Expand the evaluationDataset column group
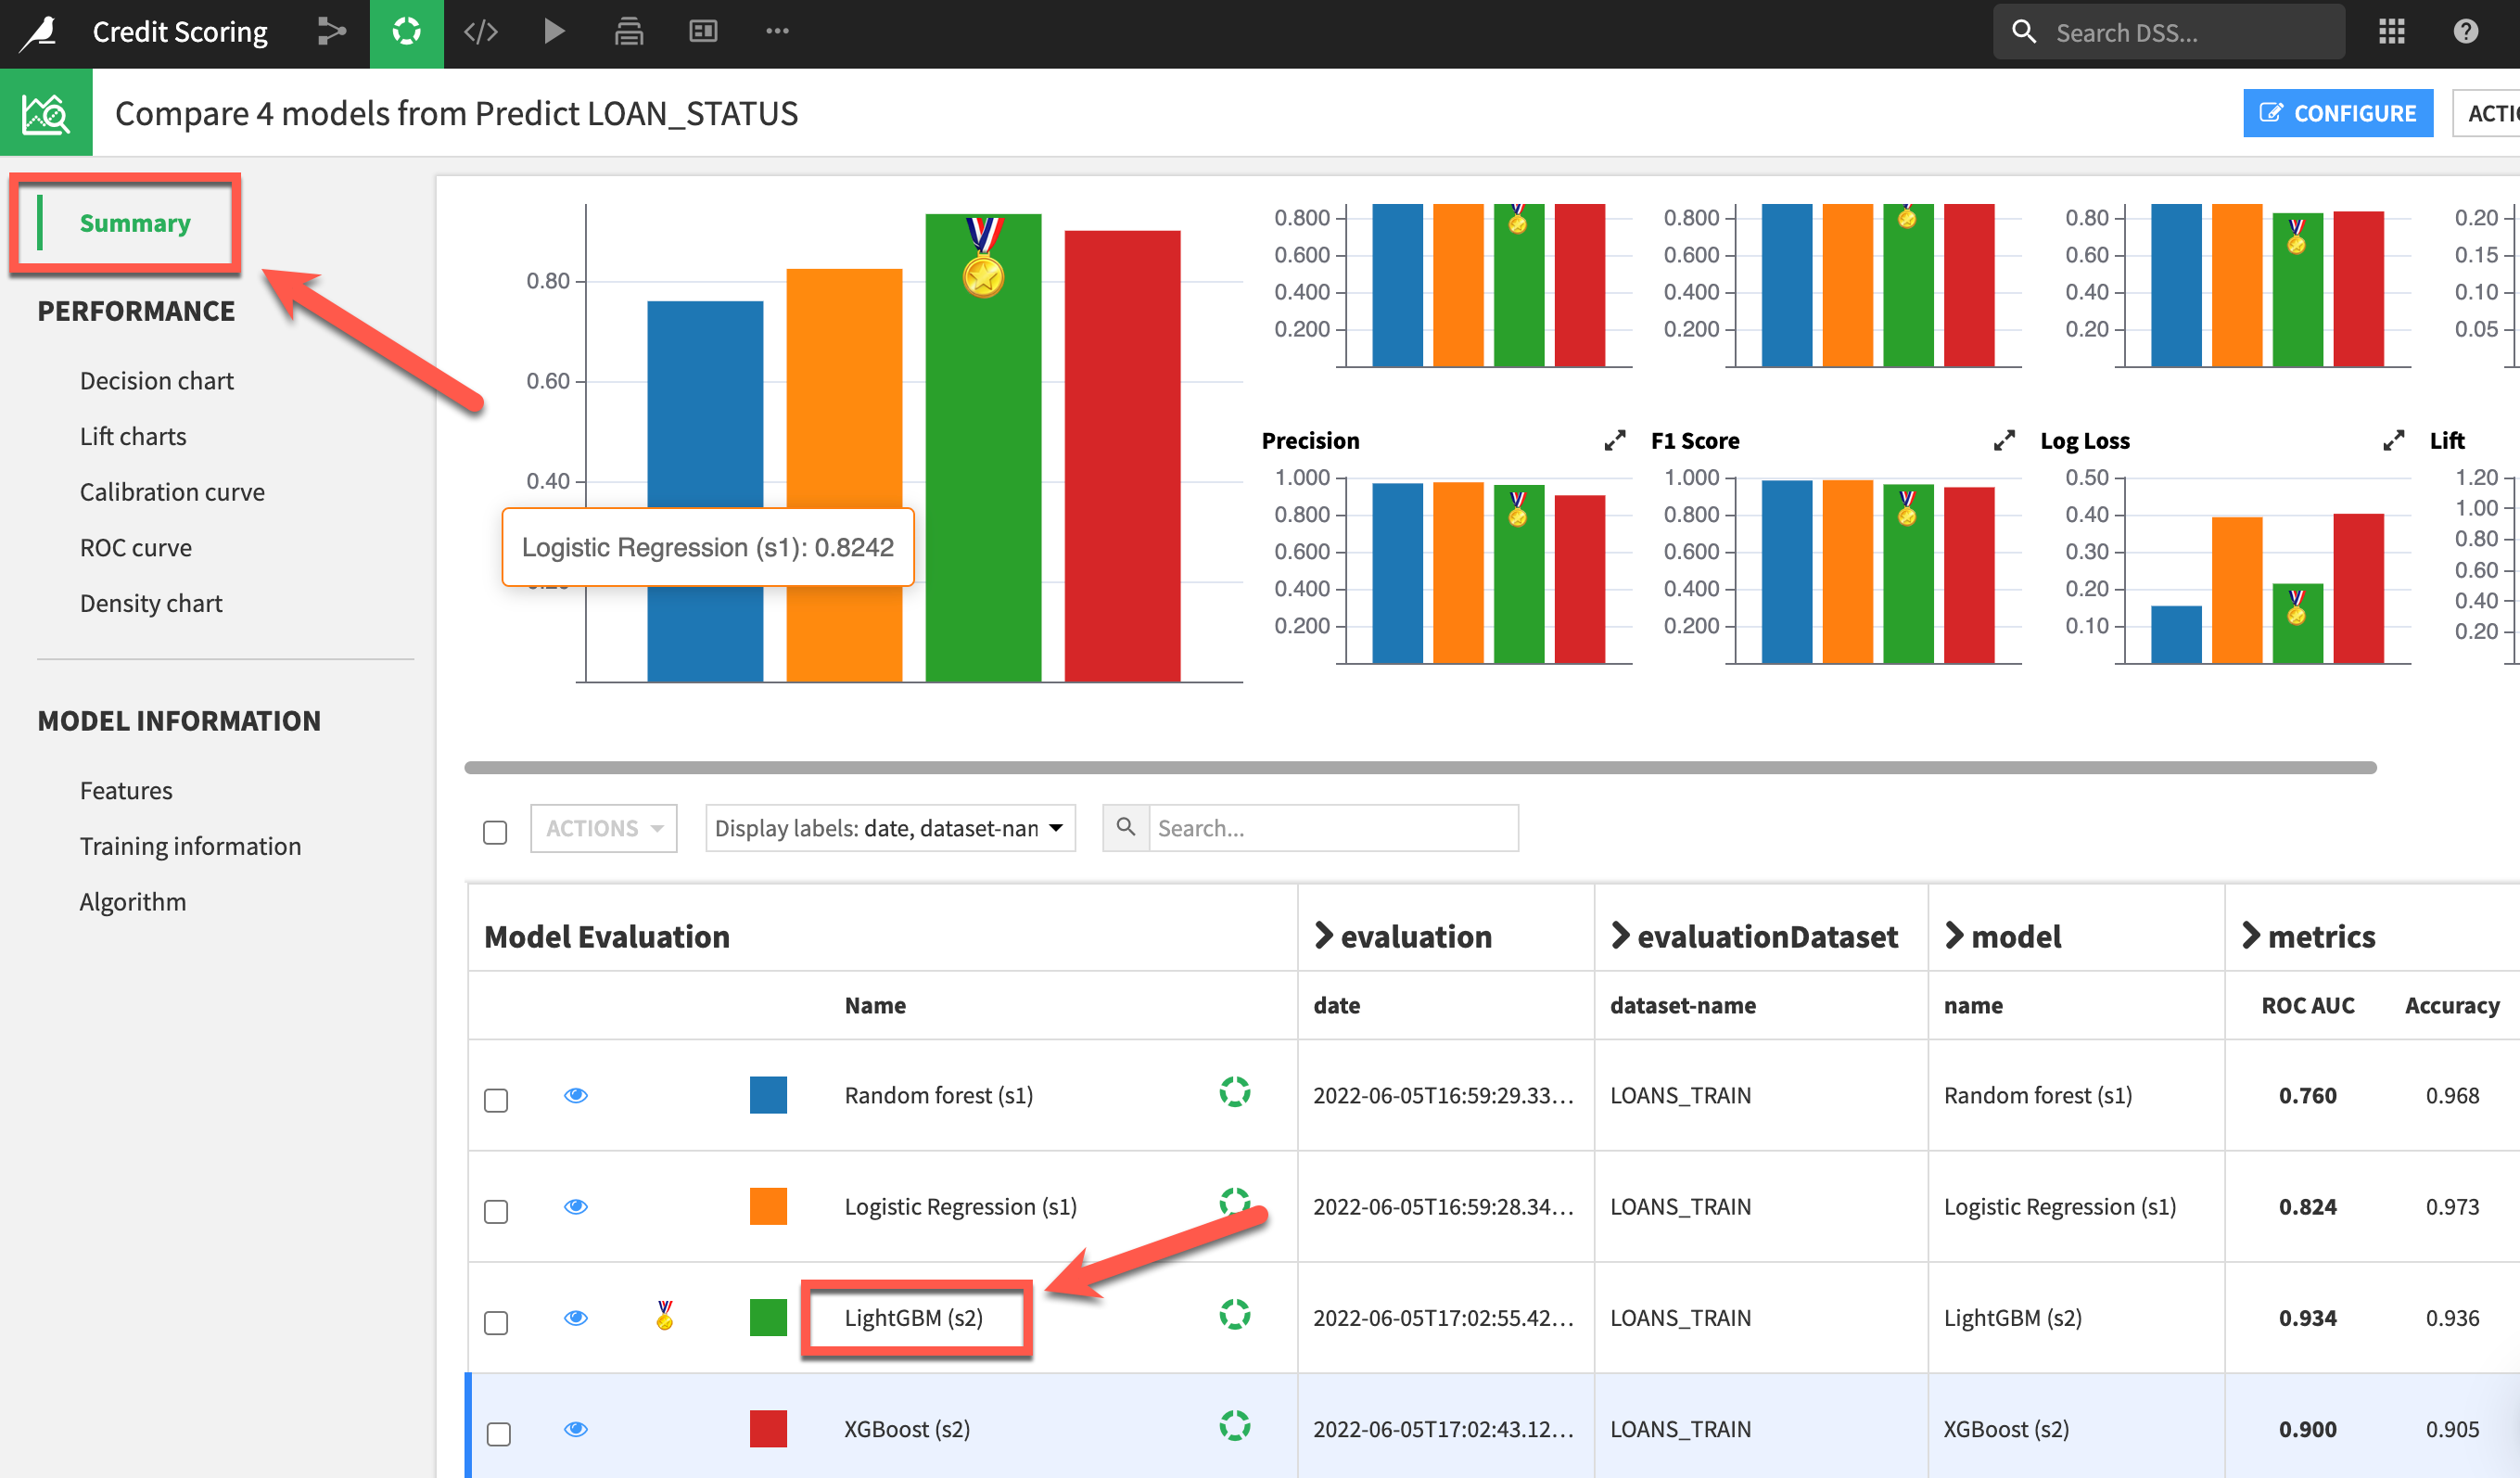 (1621, 936)
